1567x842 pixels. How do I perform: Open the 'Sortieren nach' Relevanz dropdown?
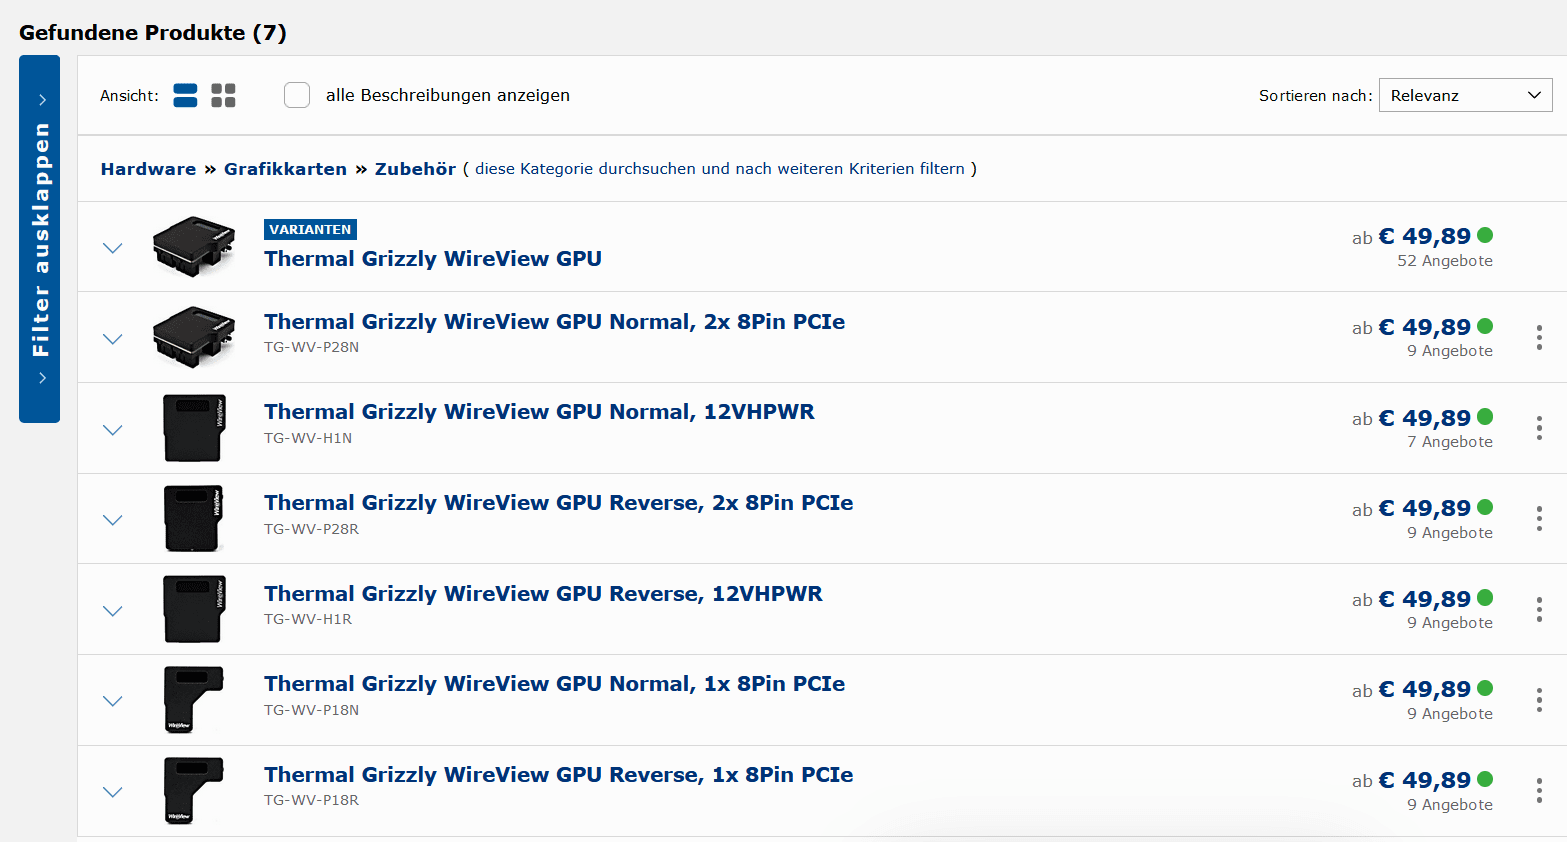(1465, 95)
